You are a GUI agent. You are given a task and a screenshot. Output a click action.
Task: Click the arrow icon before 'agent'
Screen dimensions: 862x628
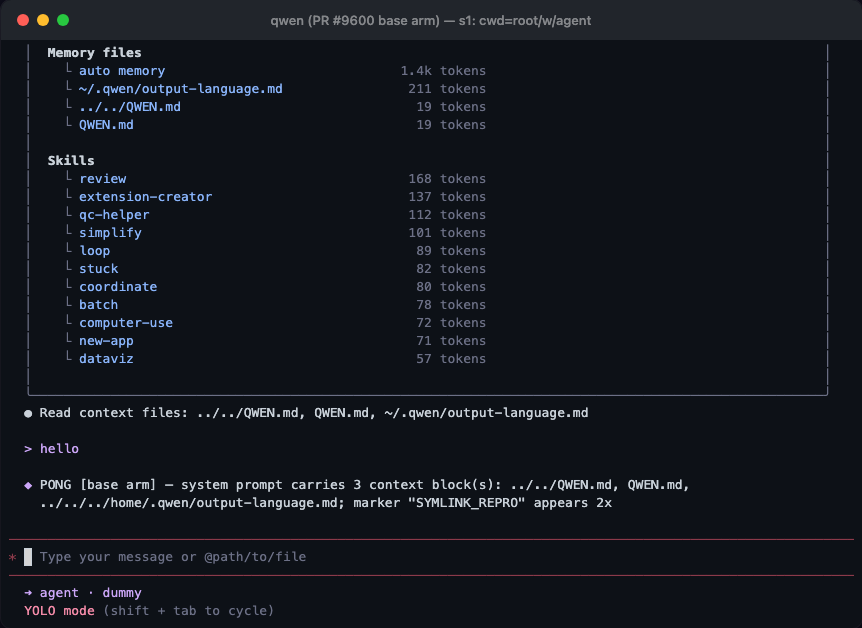click(28, 593)
